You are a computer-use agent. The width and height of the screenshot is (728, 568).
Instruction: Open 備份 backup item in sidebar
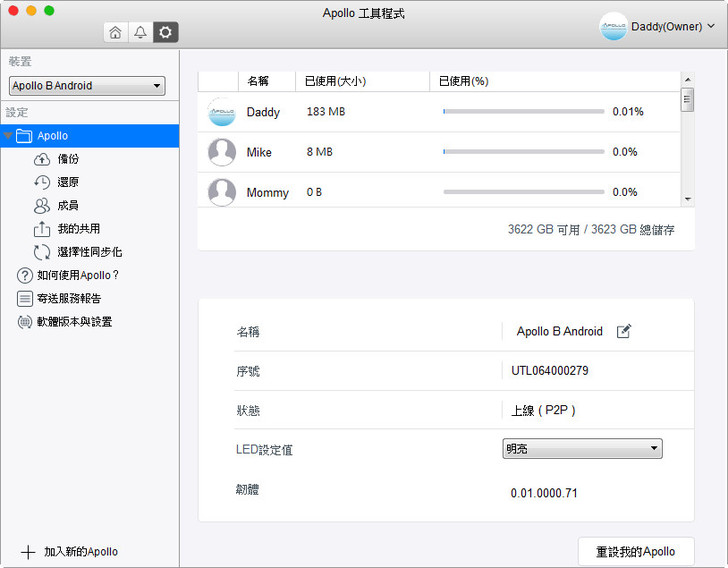click(x=68, y=159)
